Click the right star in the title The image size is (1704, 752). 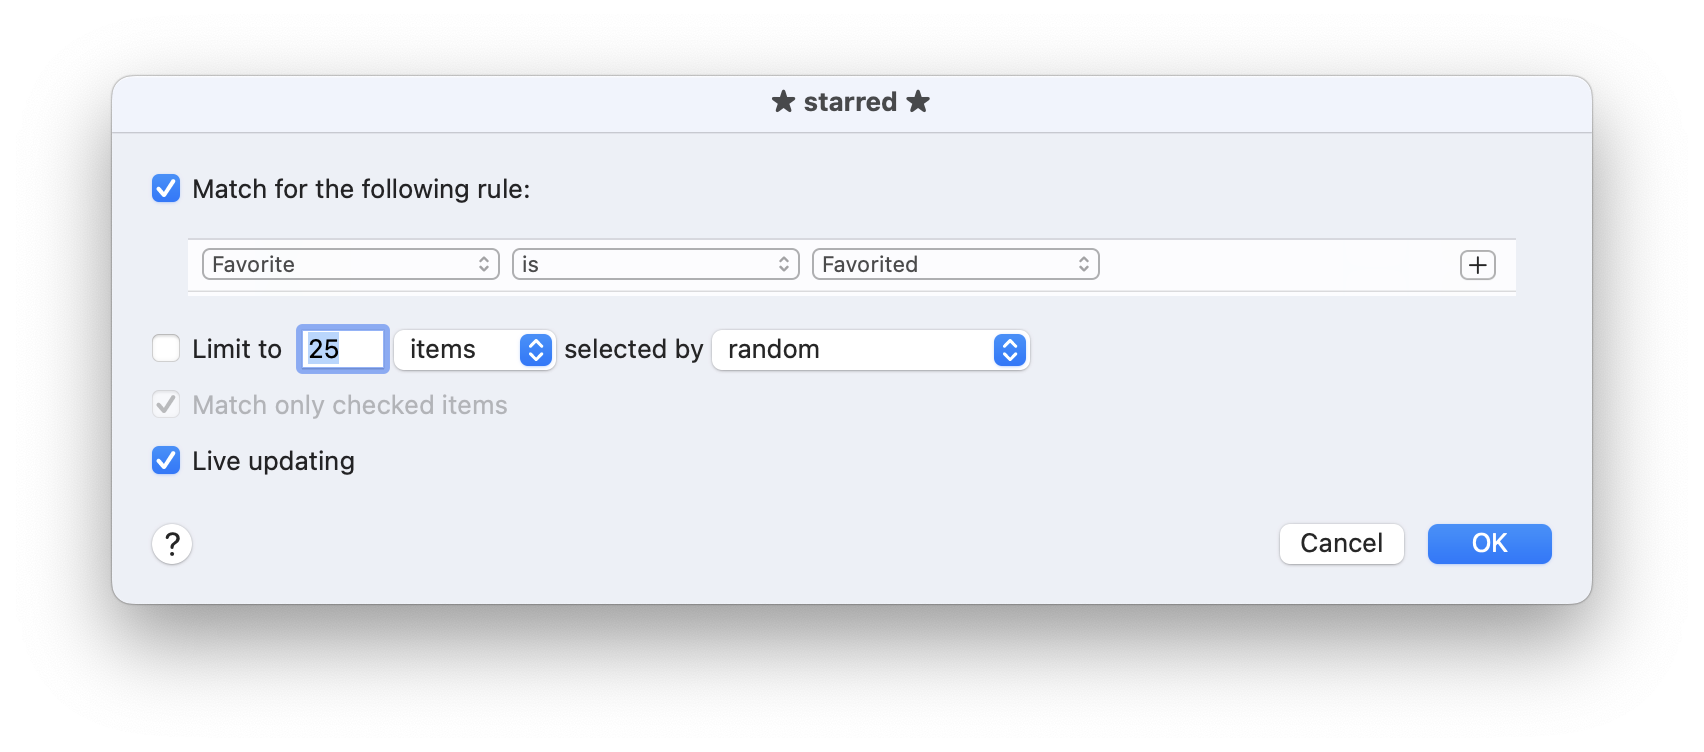[x=918, y=102]
